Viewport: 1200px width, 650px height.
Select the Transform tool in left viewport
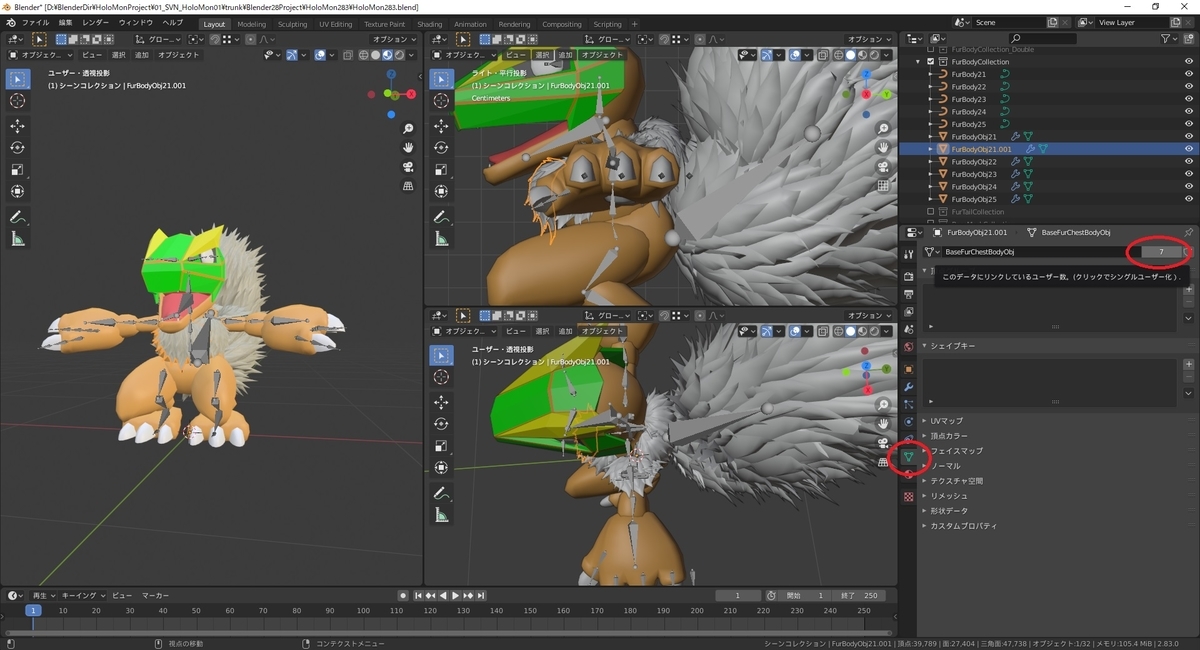pyautogui.click(x=18, y=191)
